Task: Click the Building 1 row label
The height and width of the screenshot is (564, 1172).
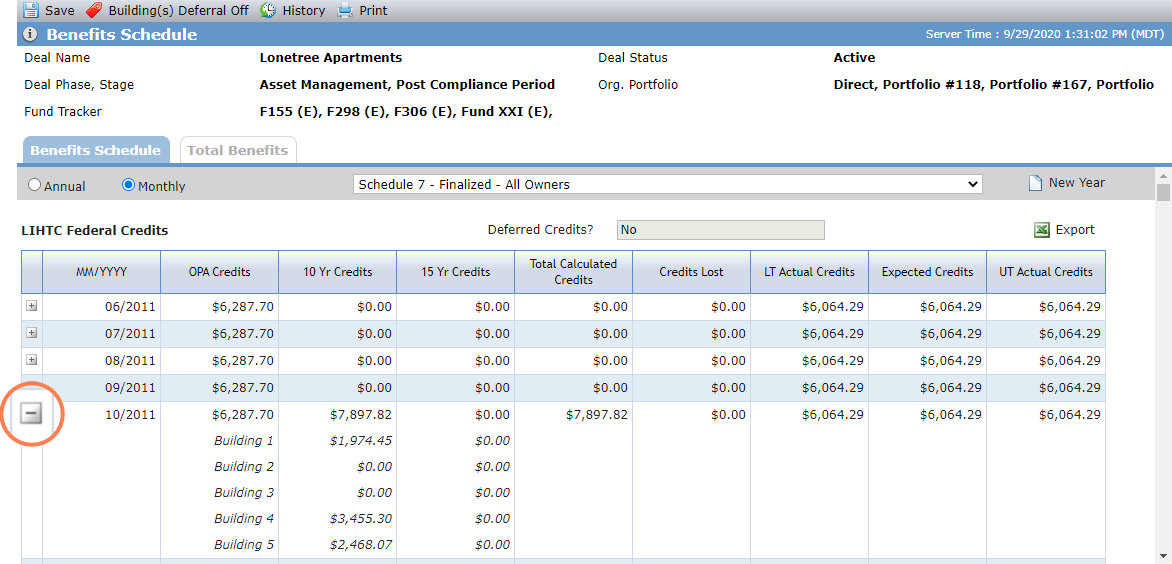Action: (x=244, y=441)
